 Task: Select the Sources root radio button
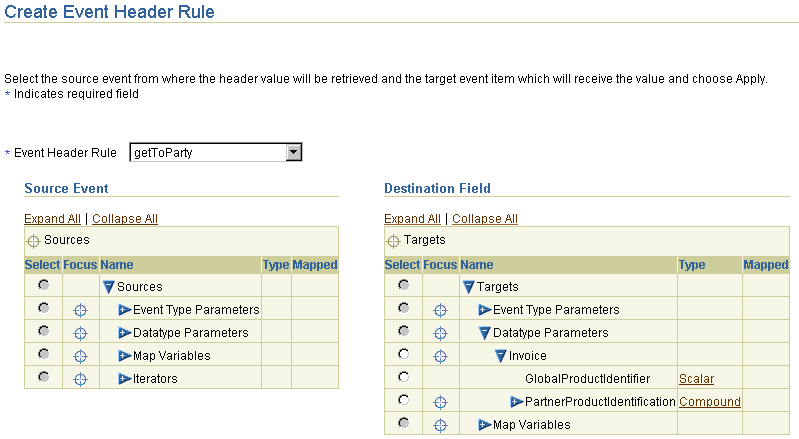pos(44,285)
